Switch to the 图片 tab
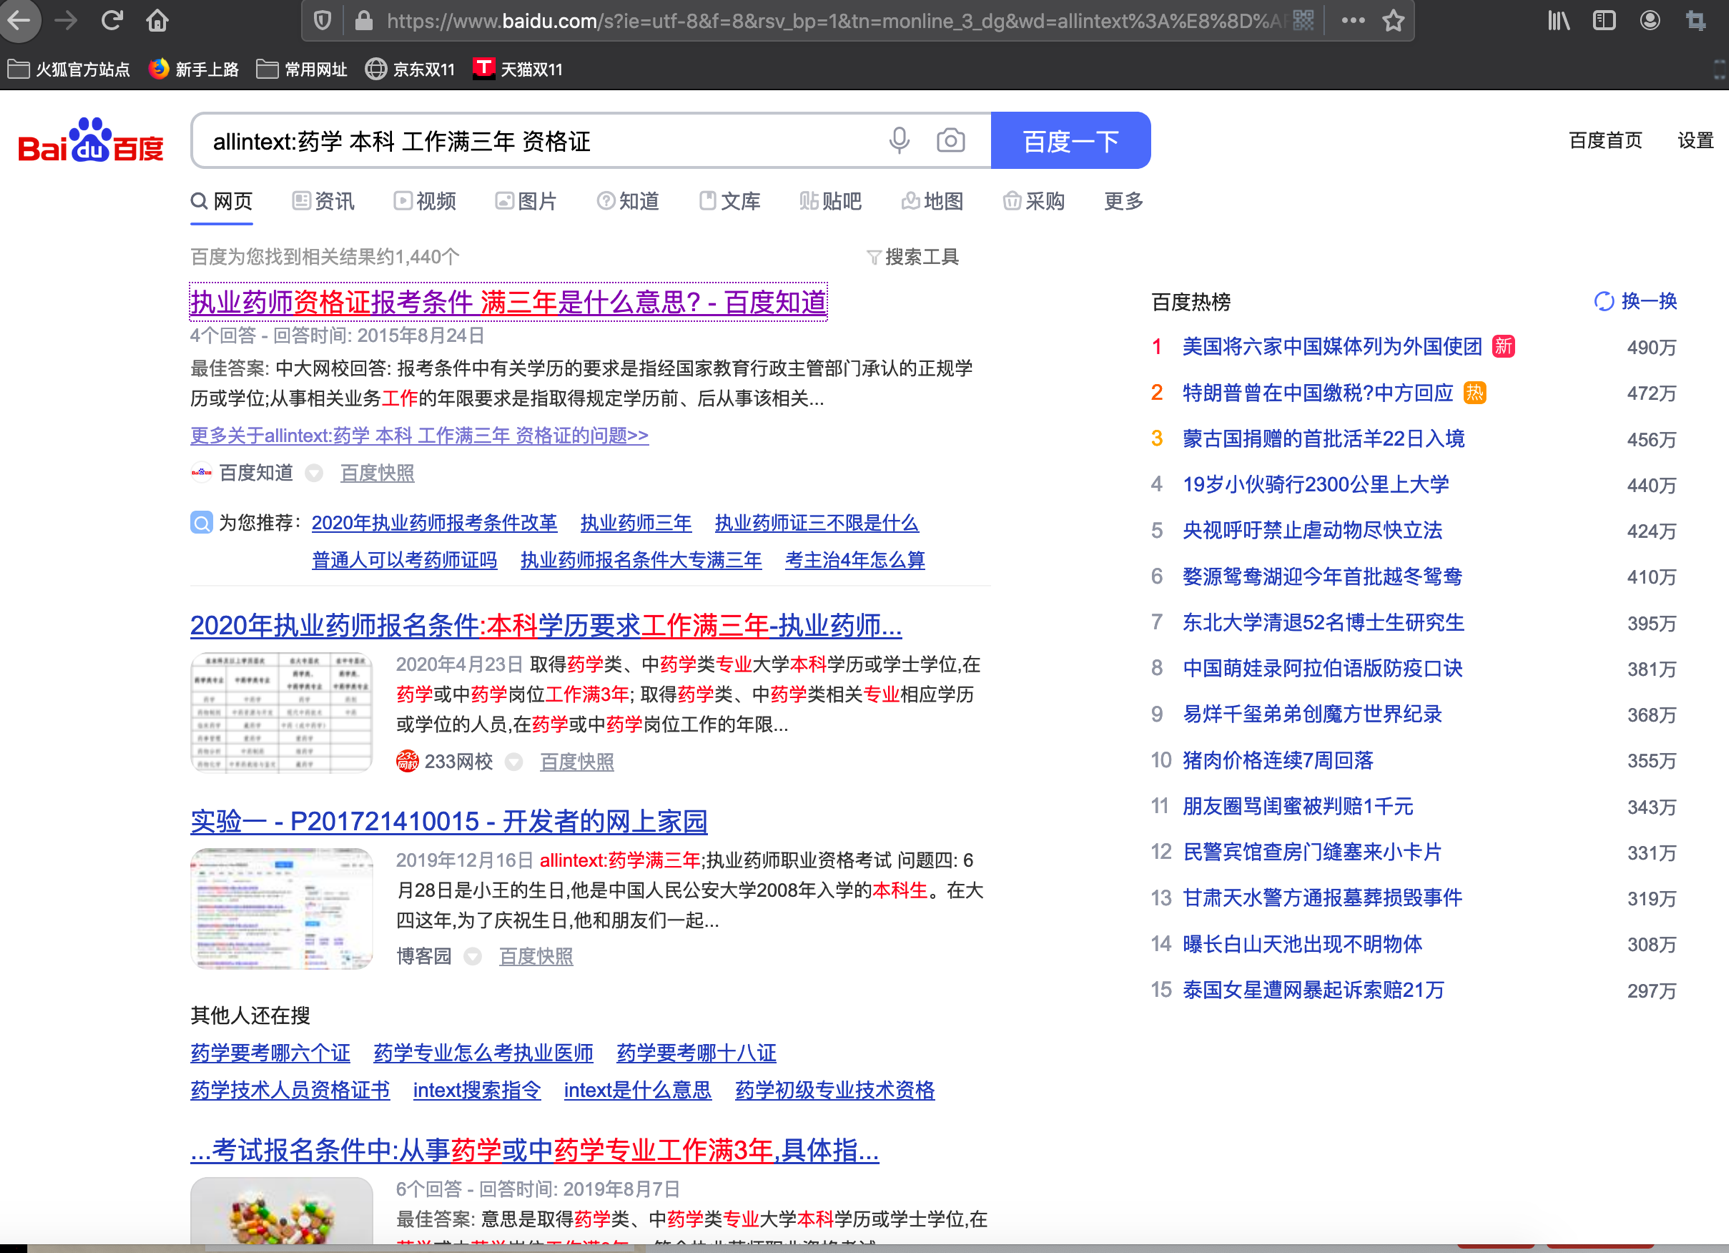Viewport: 1729px width, 1253px height. (526, 201)
